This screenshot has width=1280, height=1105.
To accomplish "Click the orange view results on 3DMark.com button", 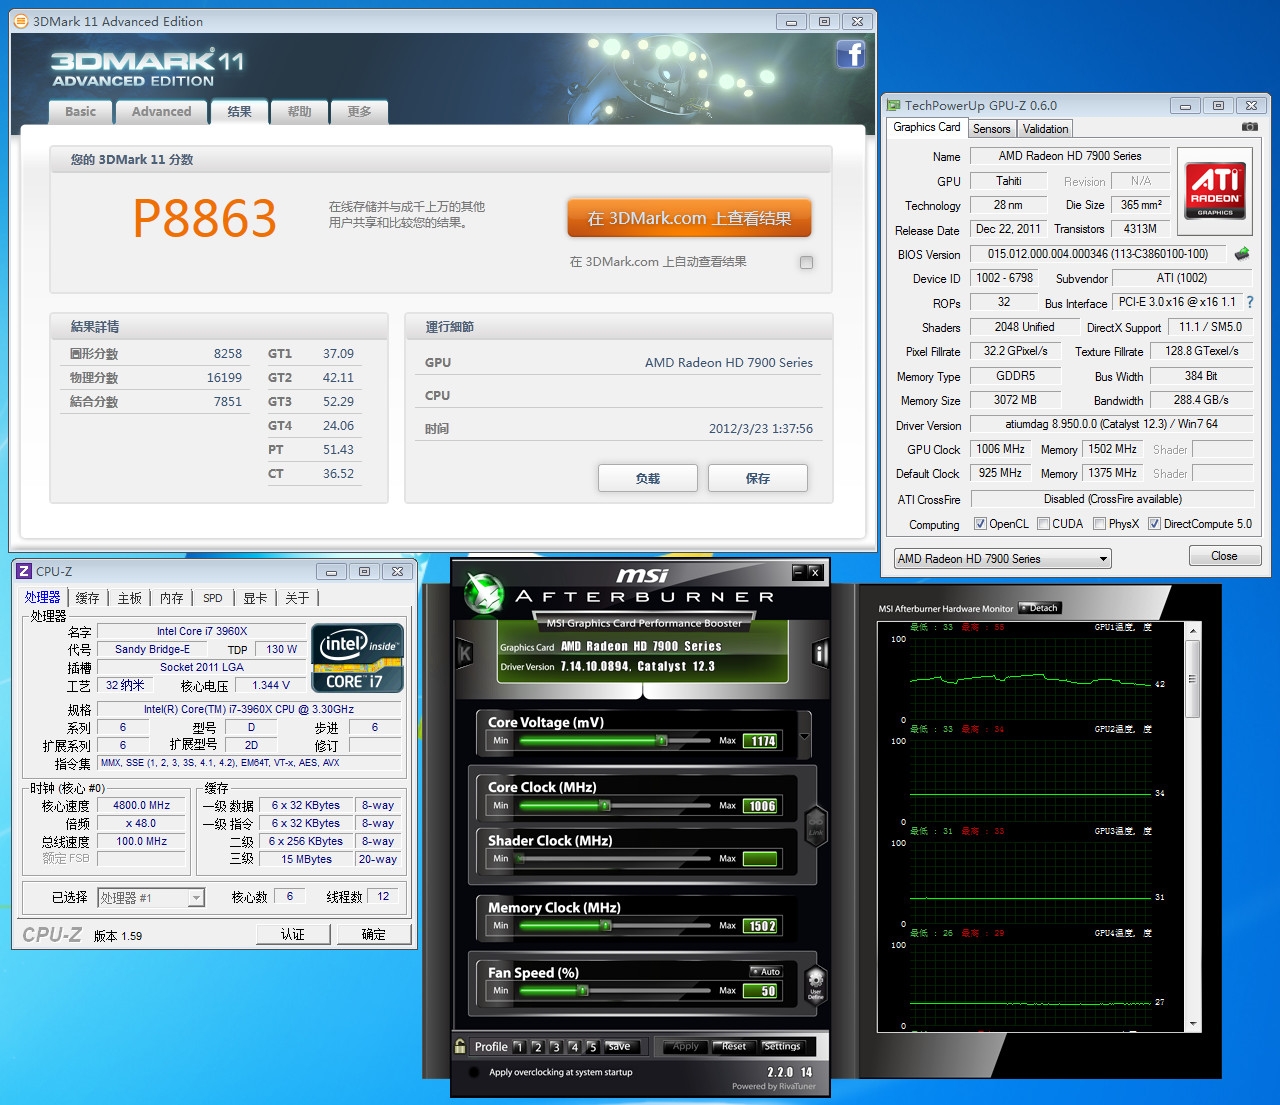I will pos(689,218).
